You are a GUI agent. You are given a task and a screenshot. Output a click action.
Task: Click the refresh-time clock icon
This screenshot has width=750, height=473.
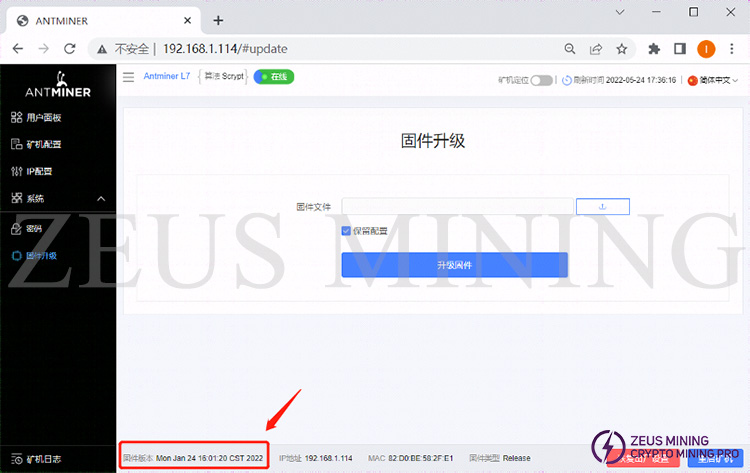pos(566,80)
